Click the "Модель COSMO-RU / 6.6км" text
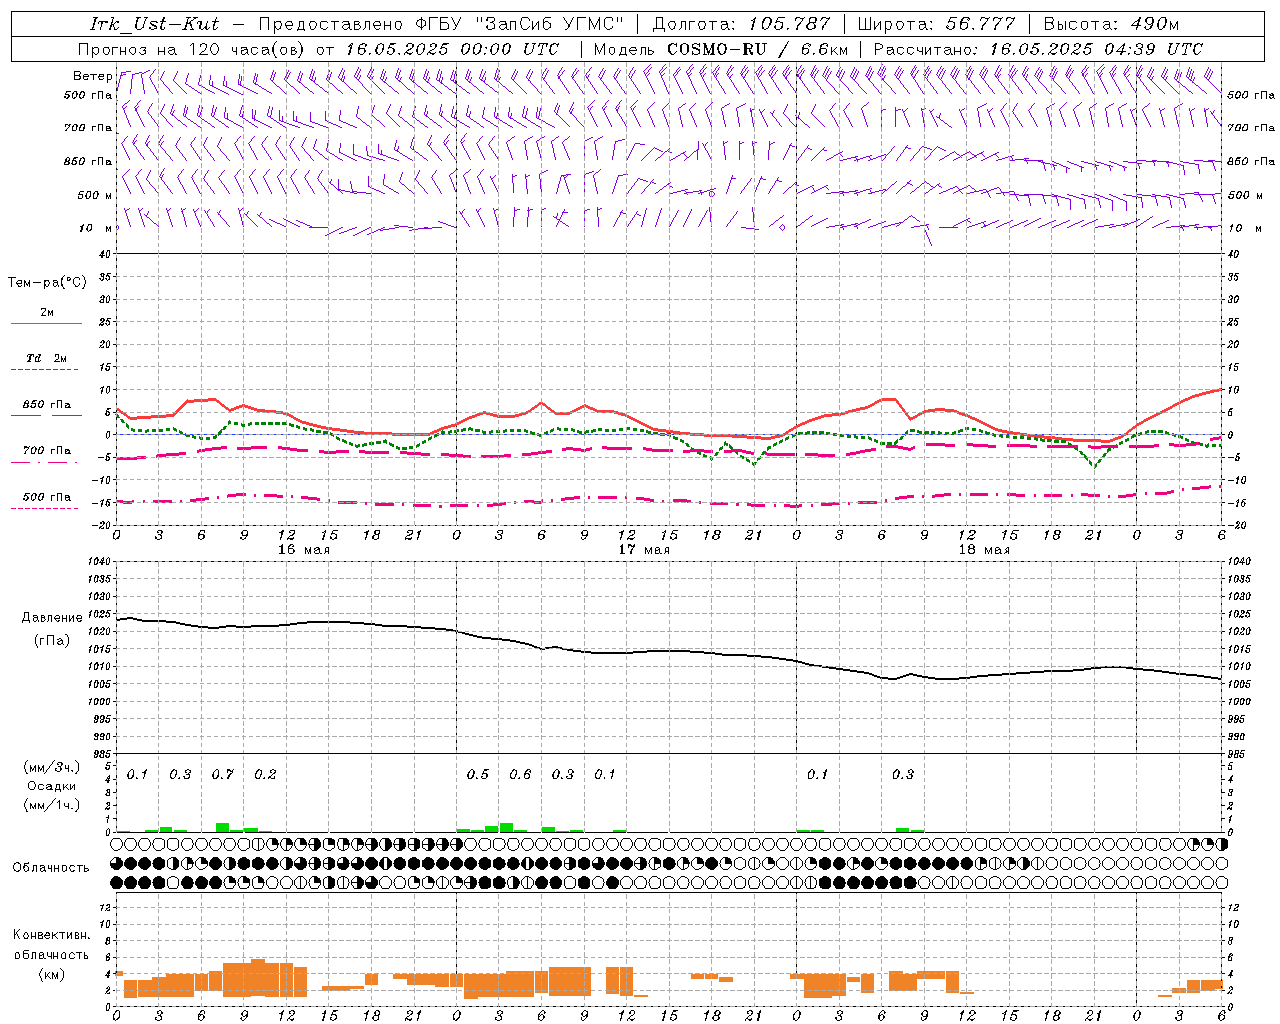The width and height of the screenshot is (1280, 1024). pos(721,49)
